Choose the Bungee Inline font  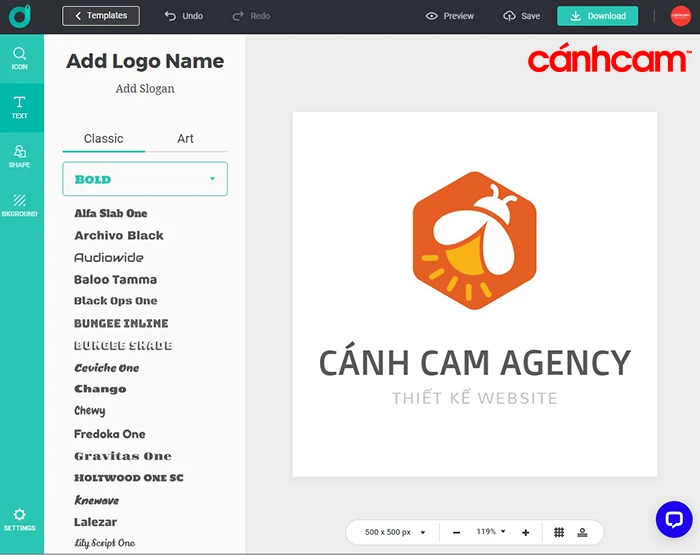click(121, 323)
